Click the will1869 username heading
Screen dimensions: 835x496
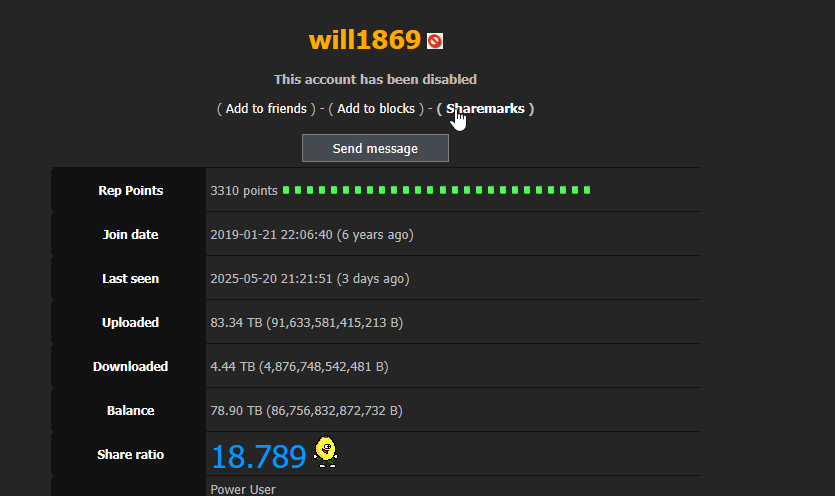tap(365, 40)
